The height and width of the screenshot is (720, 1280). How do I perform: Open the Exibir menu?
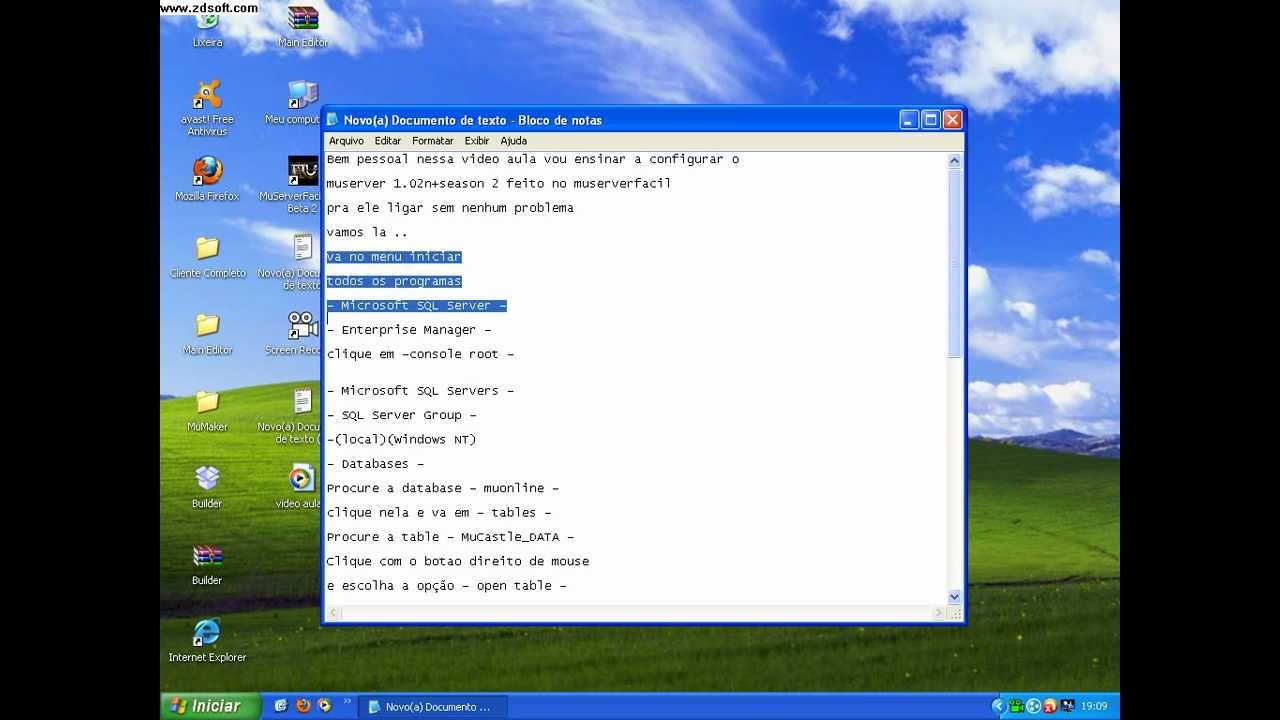coord(477,141)
